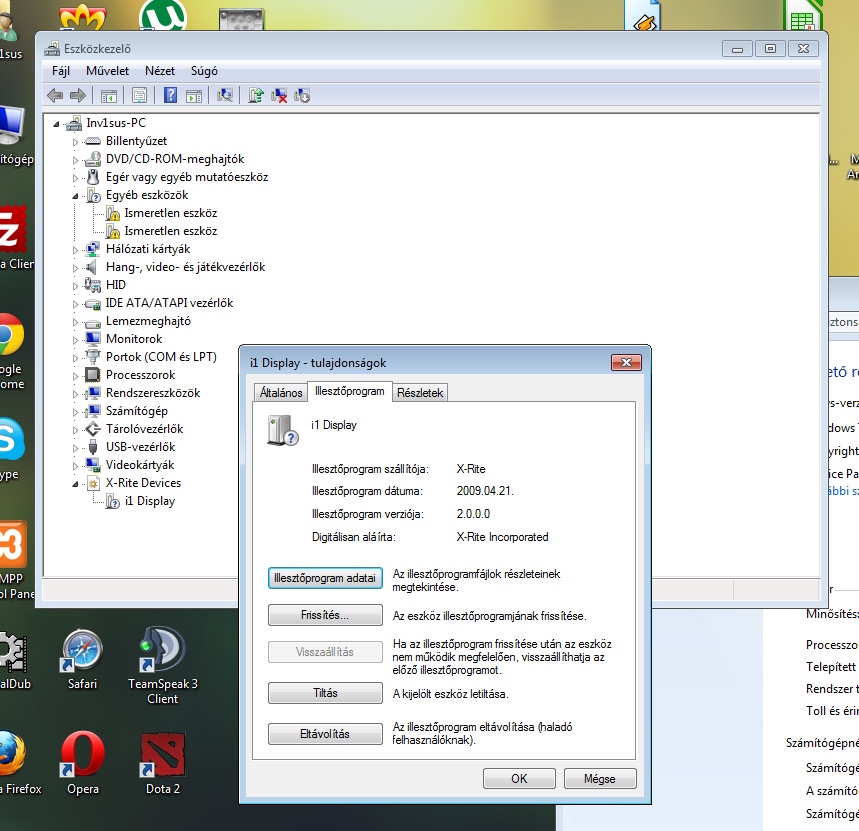This screenshot has height=831, width=859.
Task: Click the Tiltás button
Action: coord(325,693)
